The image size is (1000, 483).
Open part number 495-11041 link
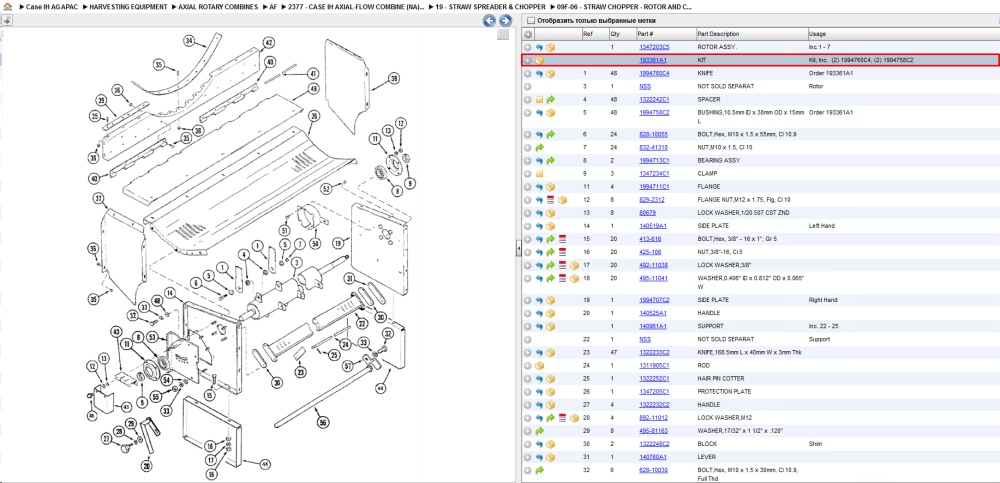click(x=653, y=278)
